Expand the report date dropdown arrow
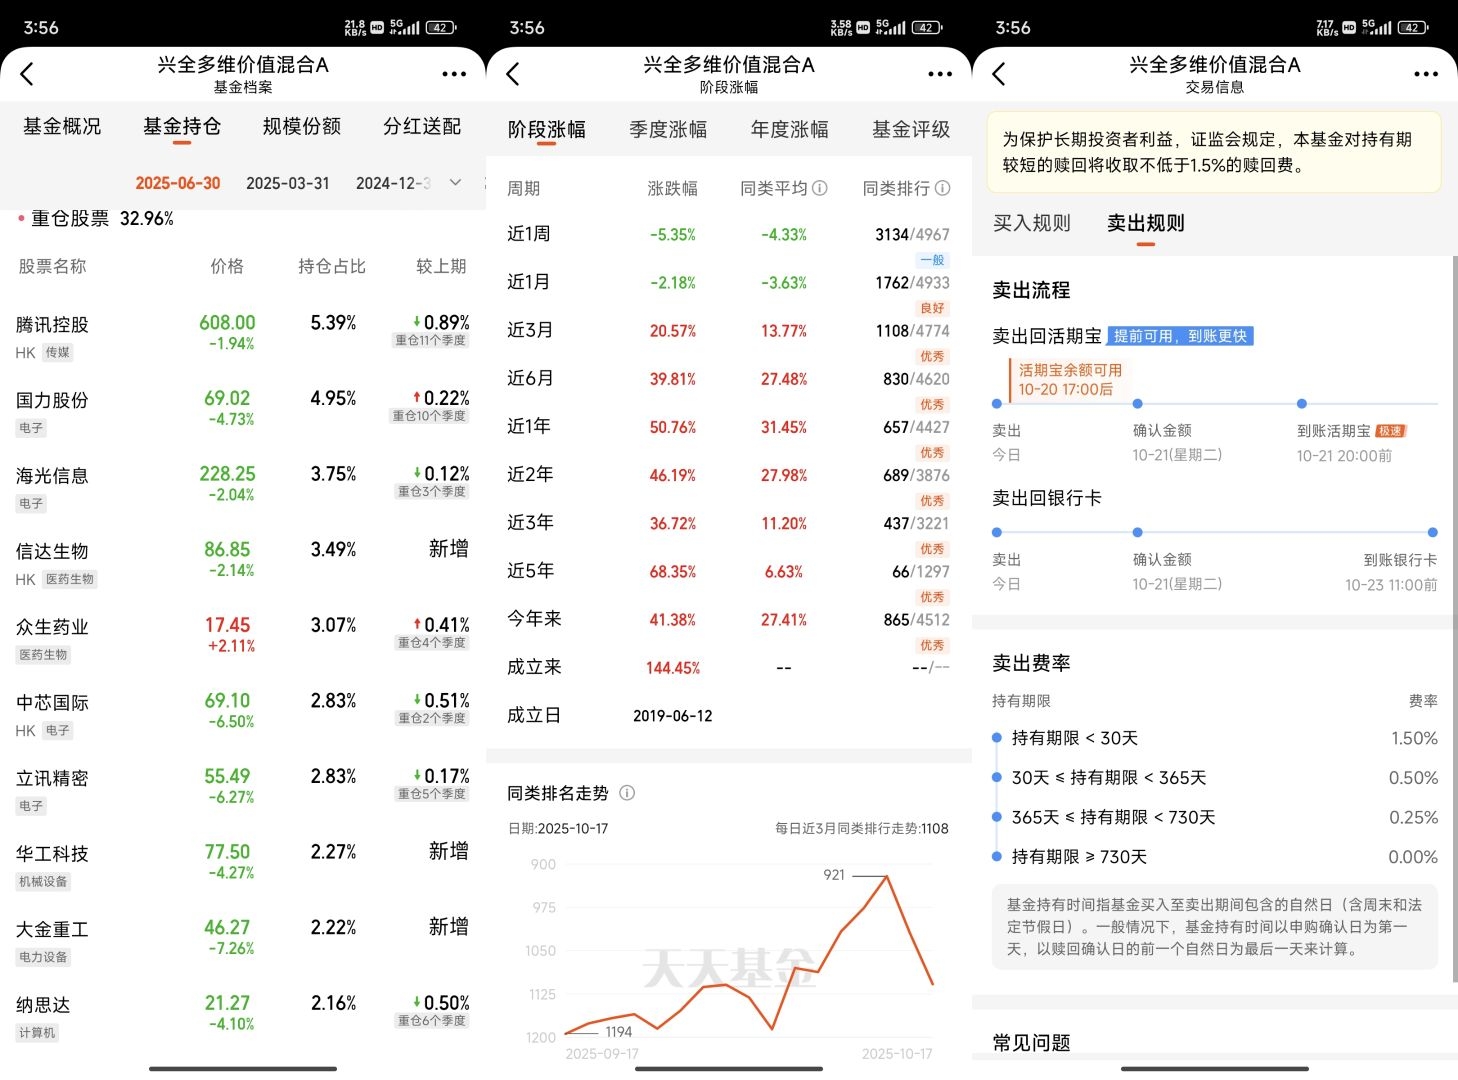 (x=455, y=182)
